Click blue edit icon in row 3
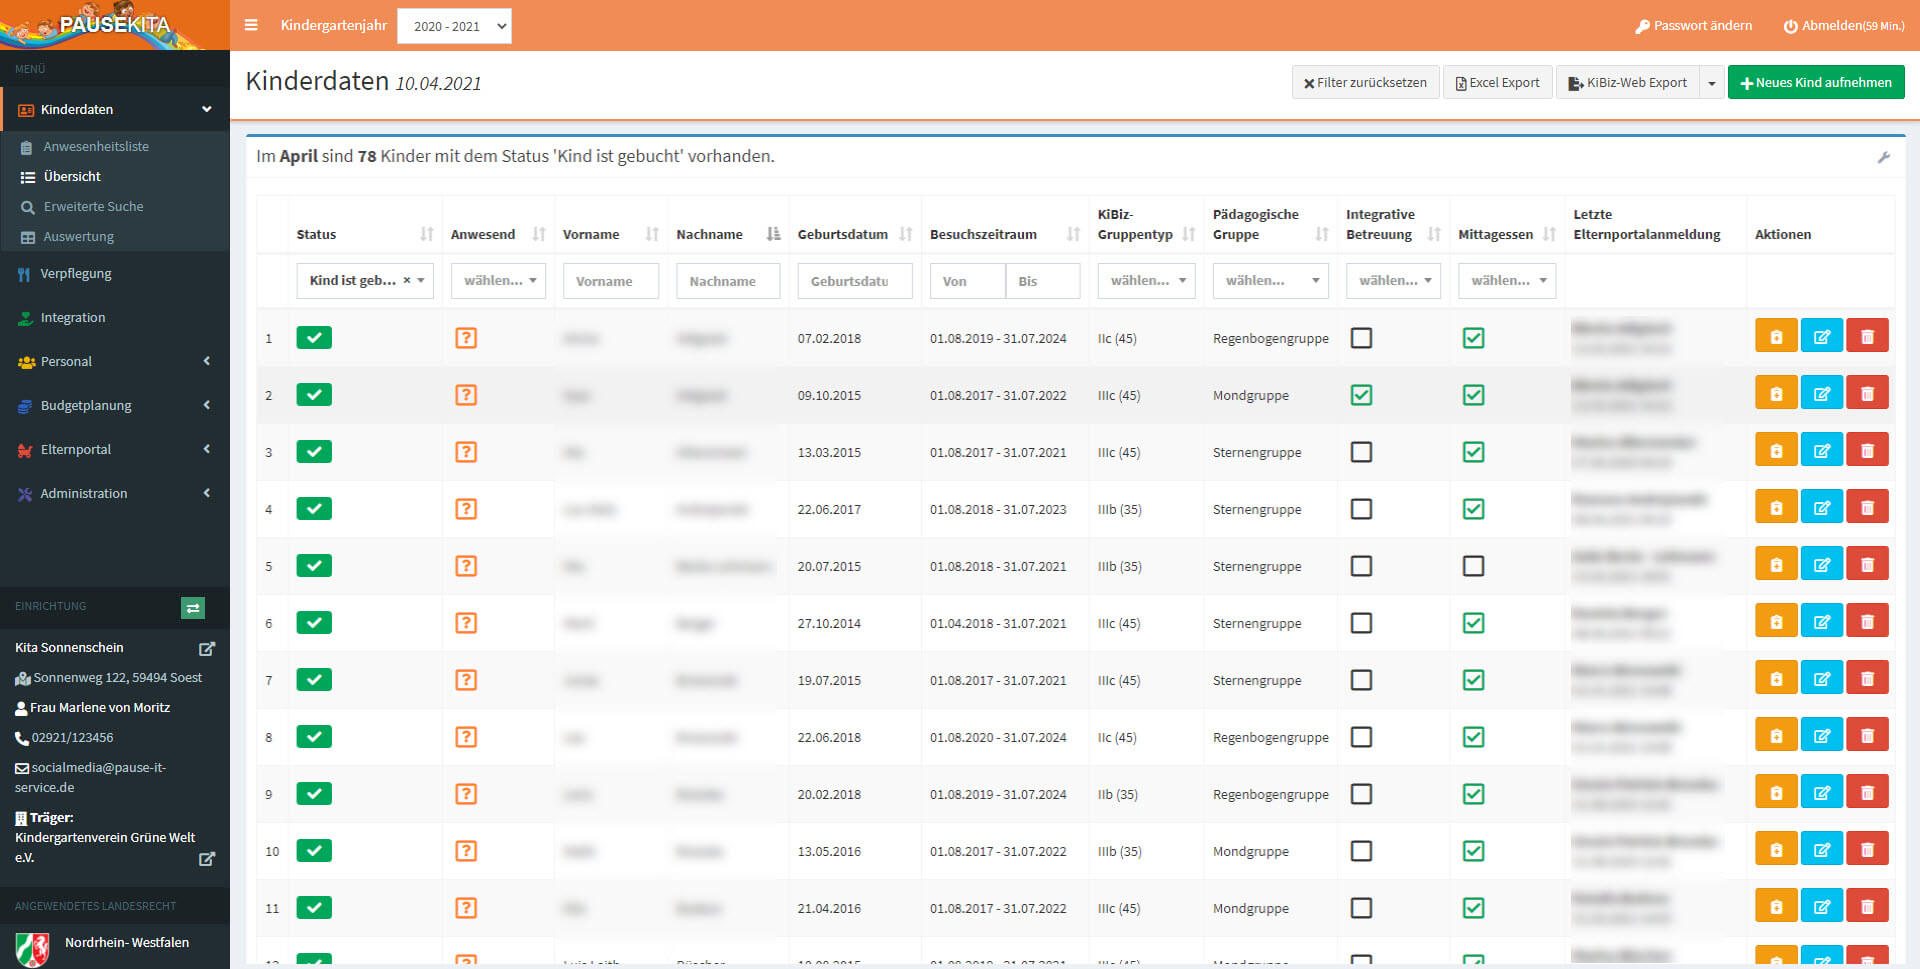 1821,451
